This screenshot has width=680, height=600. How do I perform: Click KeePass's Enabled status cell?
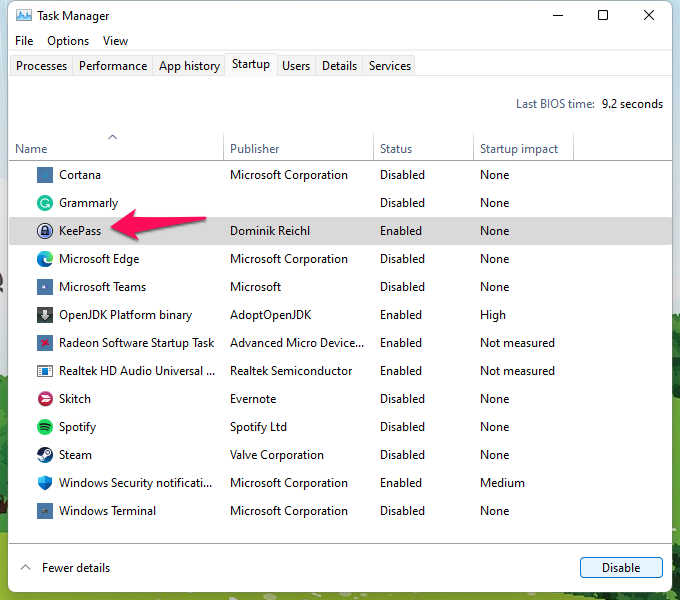(401, 231)
